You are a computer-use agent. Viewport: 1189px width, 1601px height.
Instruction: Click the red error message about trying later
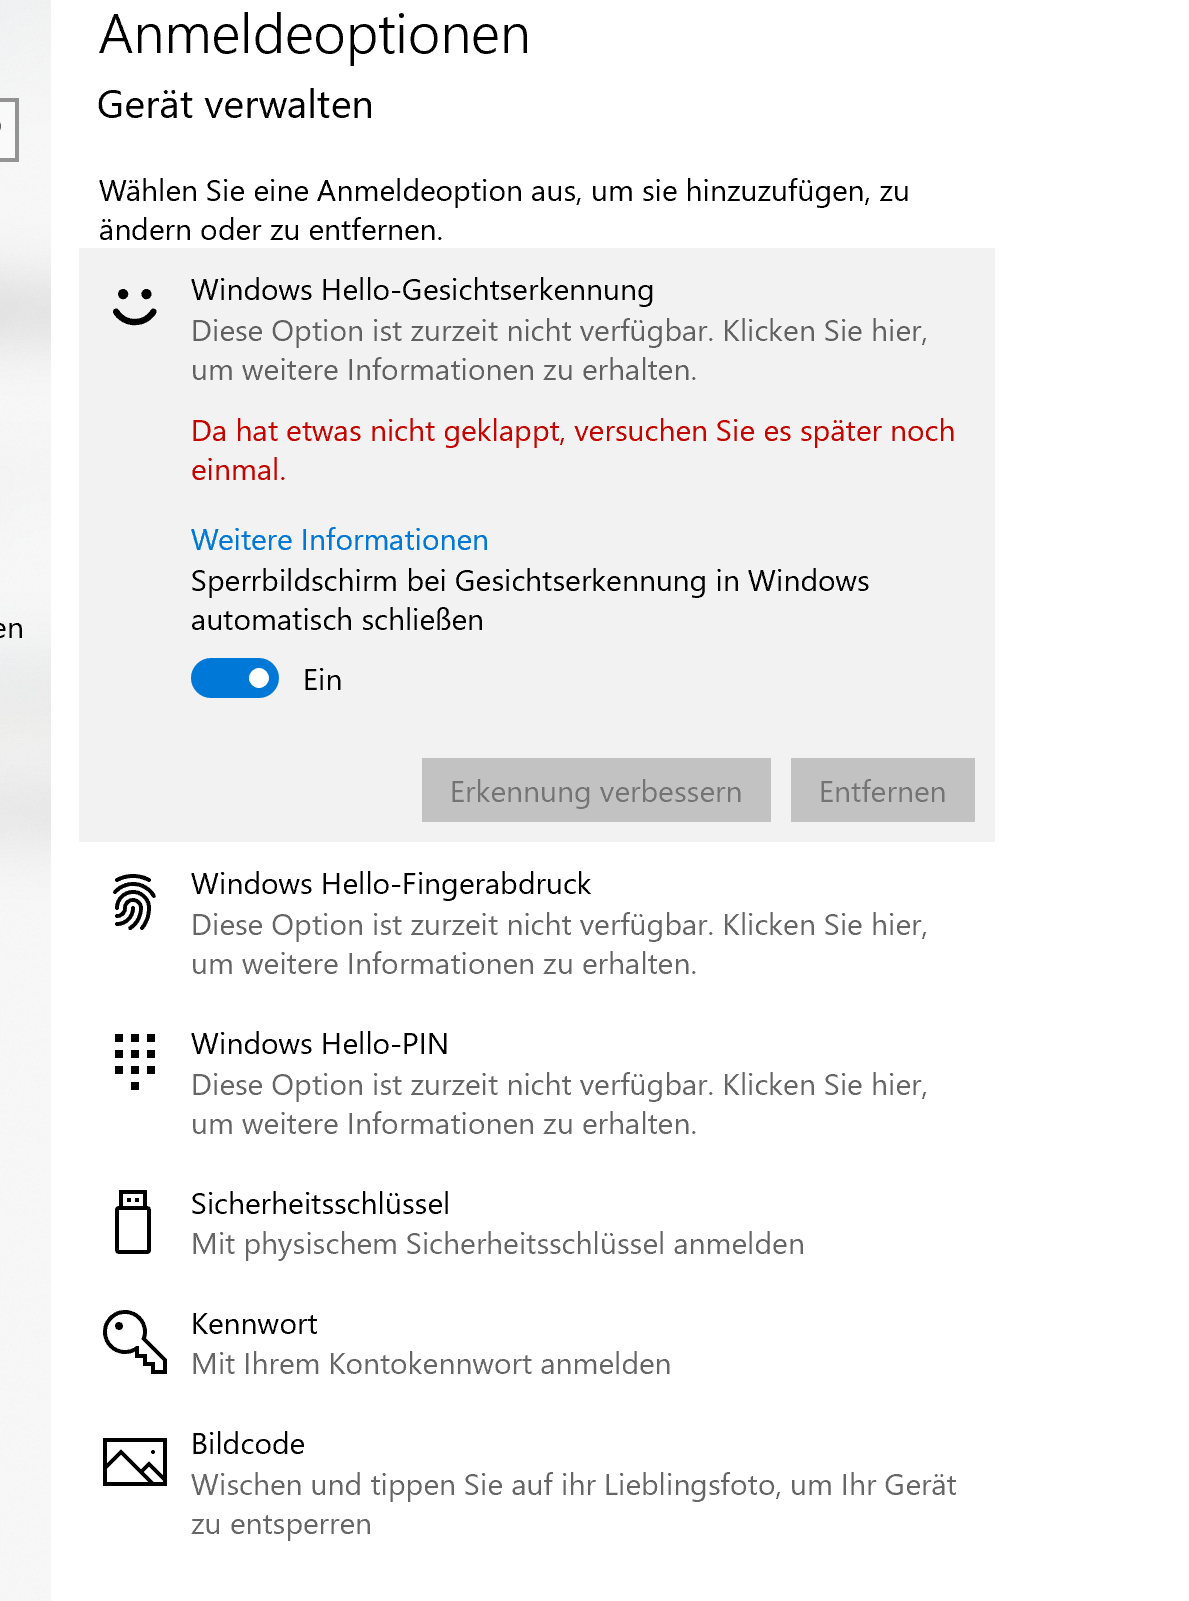pyautogui.click(x=573, y=450)
